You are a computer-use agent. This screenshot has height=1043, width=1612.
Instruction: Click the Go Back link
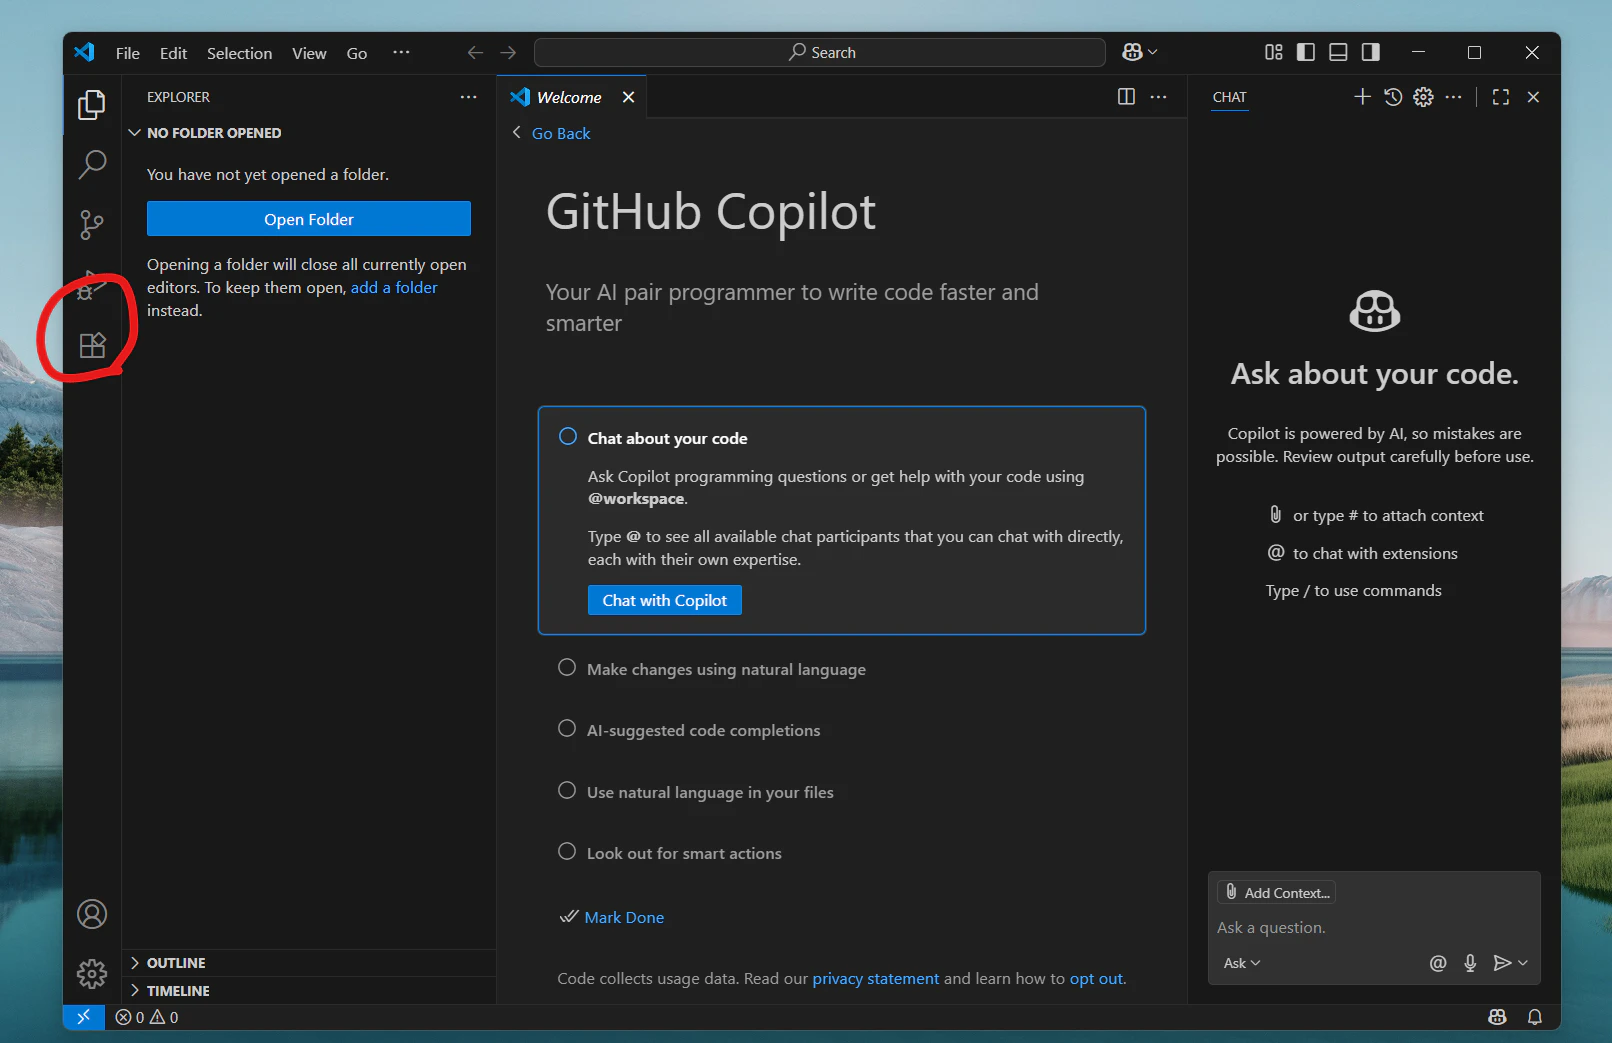561,133
